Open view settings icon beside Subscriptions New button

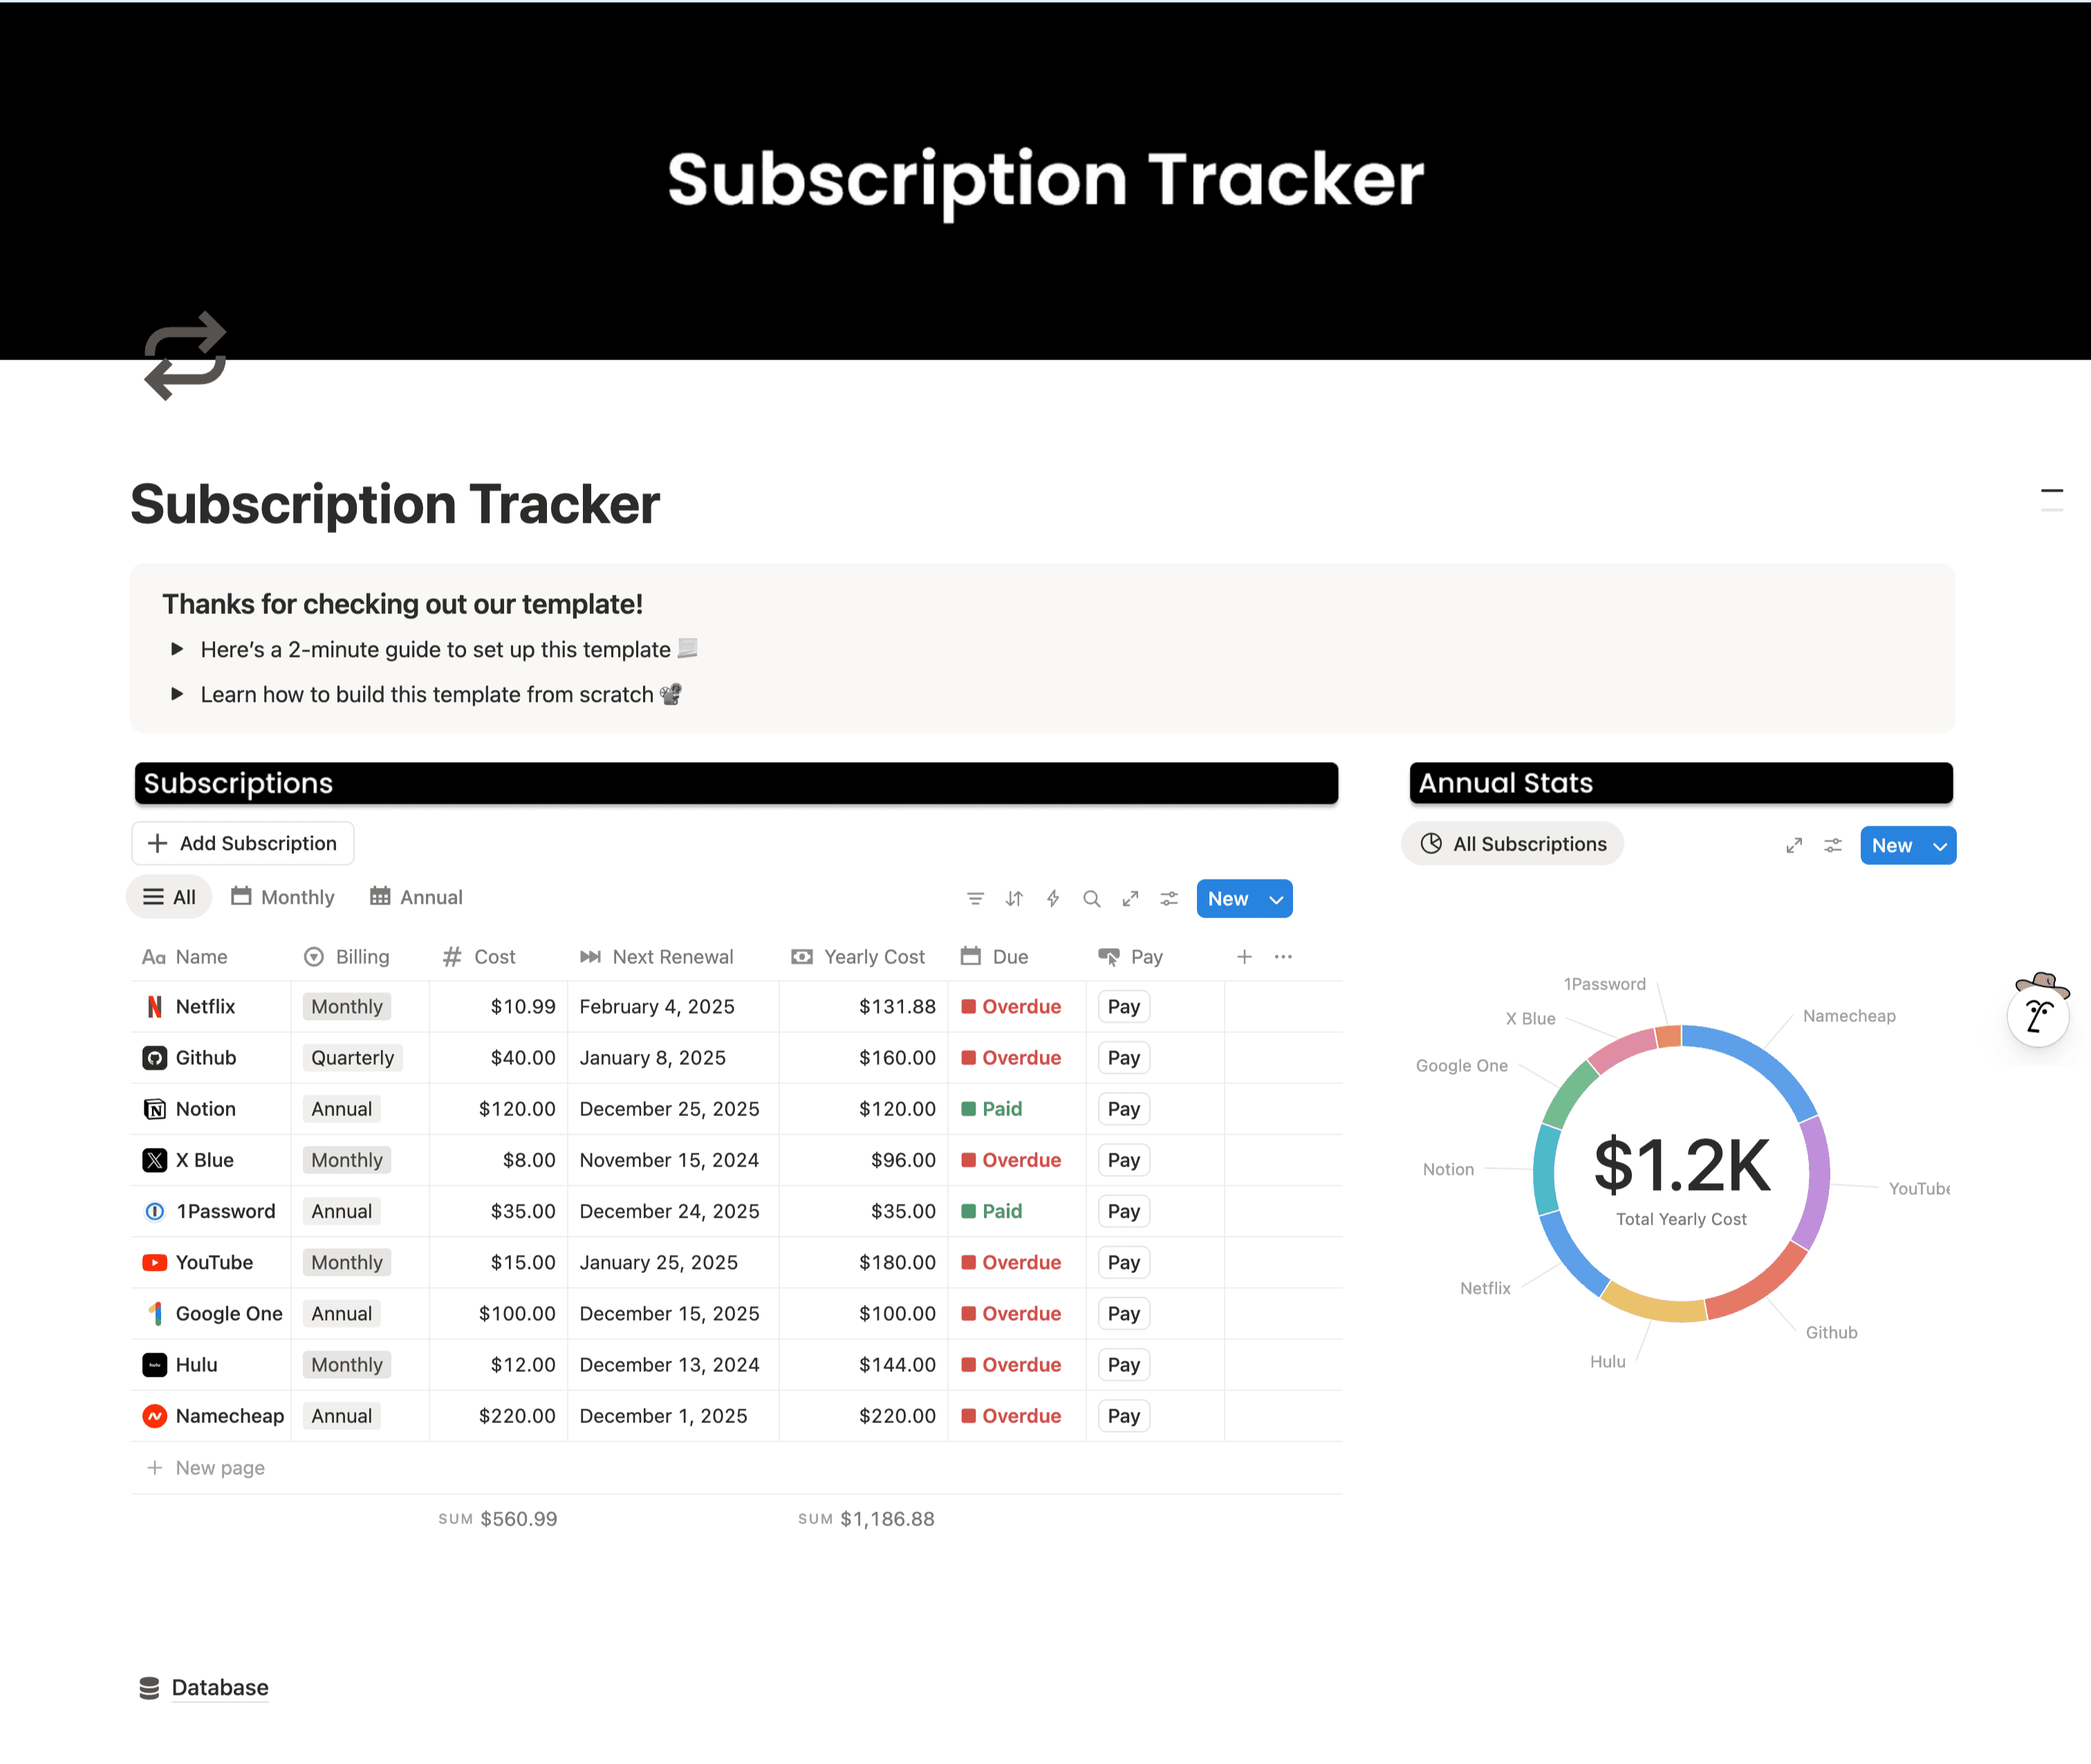click(1169, 899)
